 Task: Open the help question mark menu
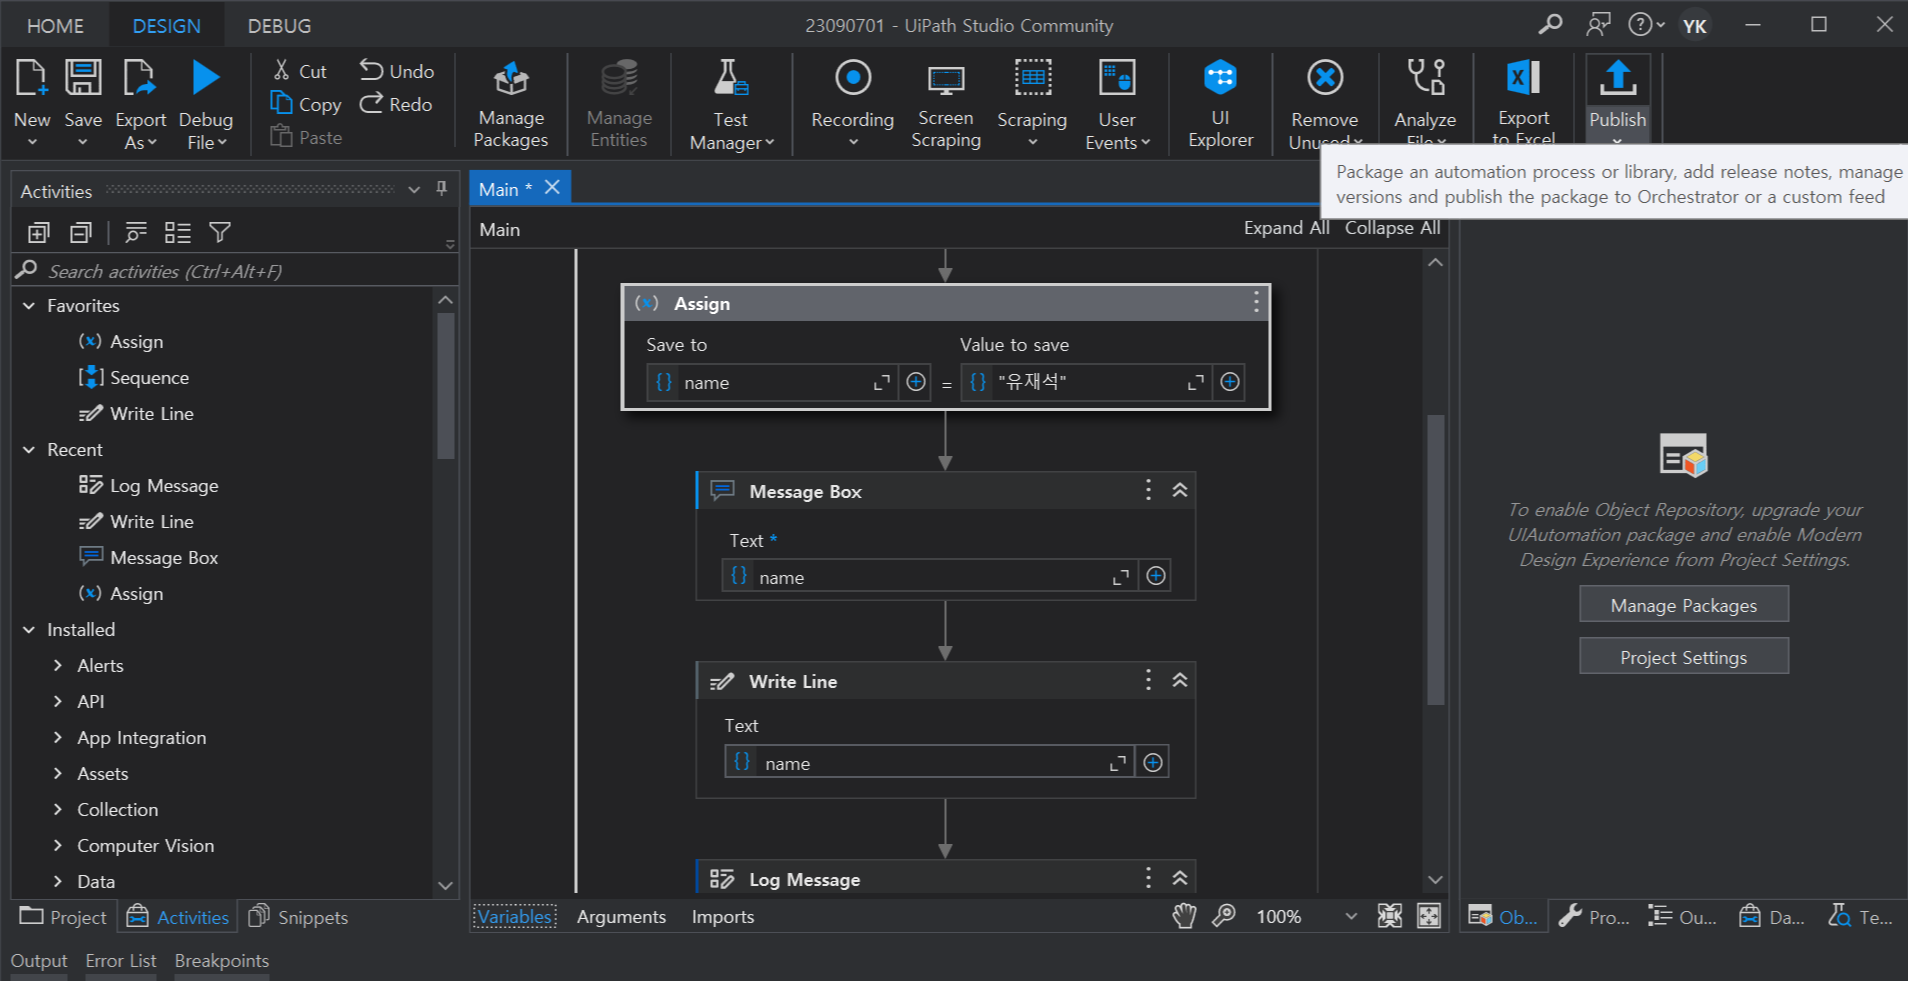point(1645,24)
